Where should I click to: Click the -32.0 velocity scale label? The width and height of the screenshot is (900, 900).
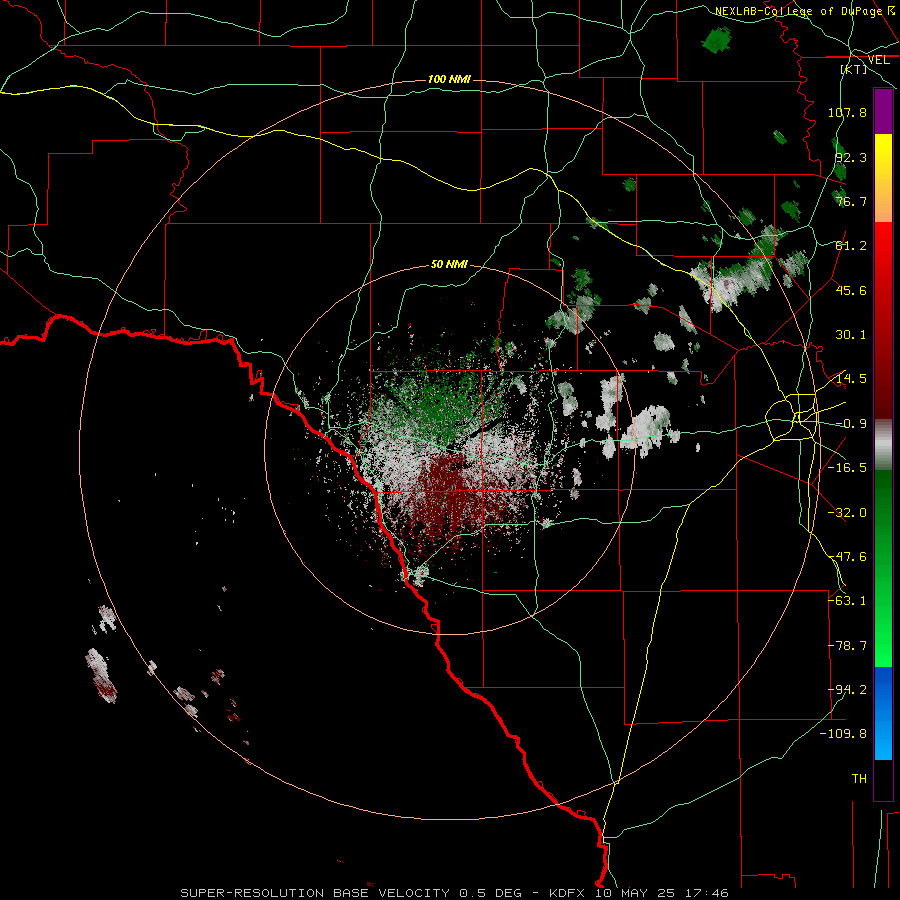click(x=847, y=513)
